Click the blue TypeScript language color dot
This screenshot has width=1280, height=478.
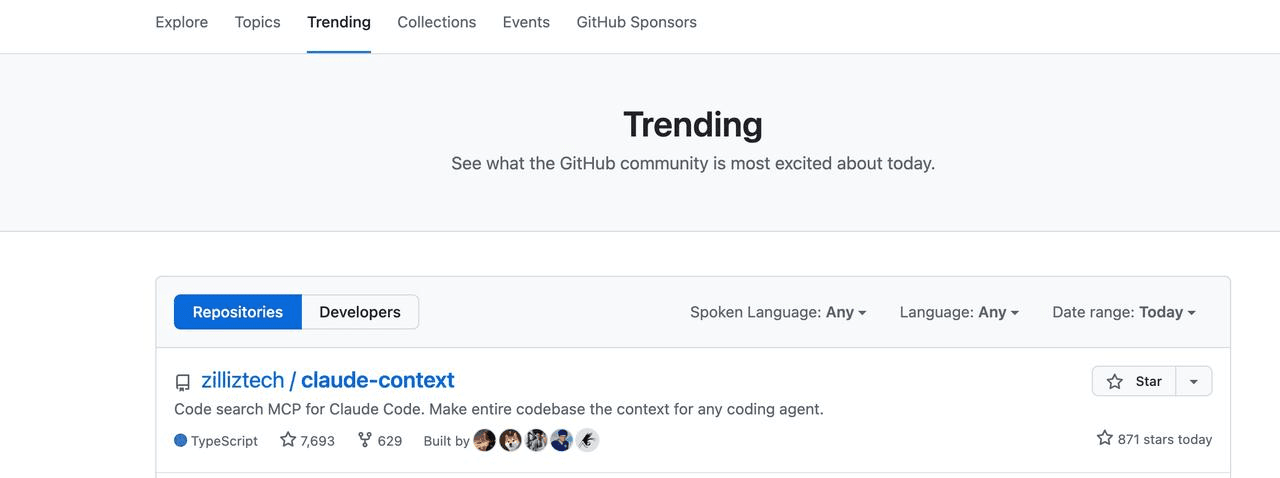point(181,440)
